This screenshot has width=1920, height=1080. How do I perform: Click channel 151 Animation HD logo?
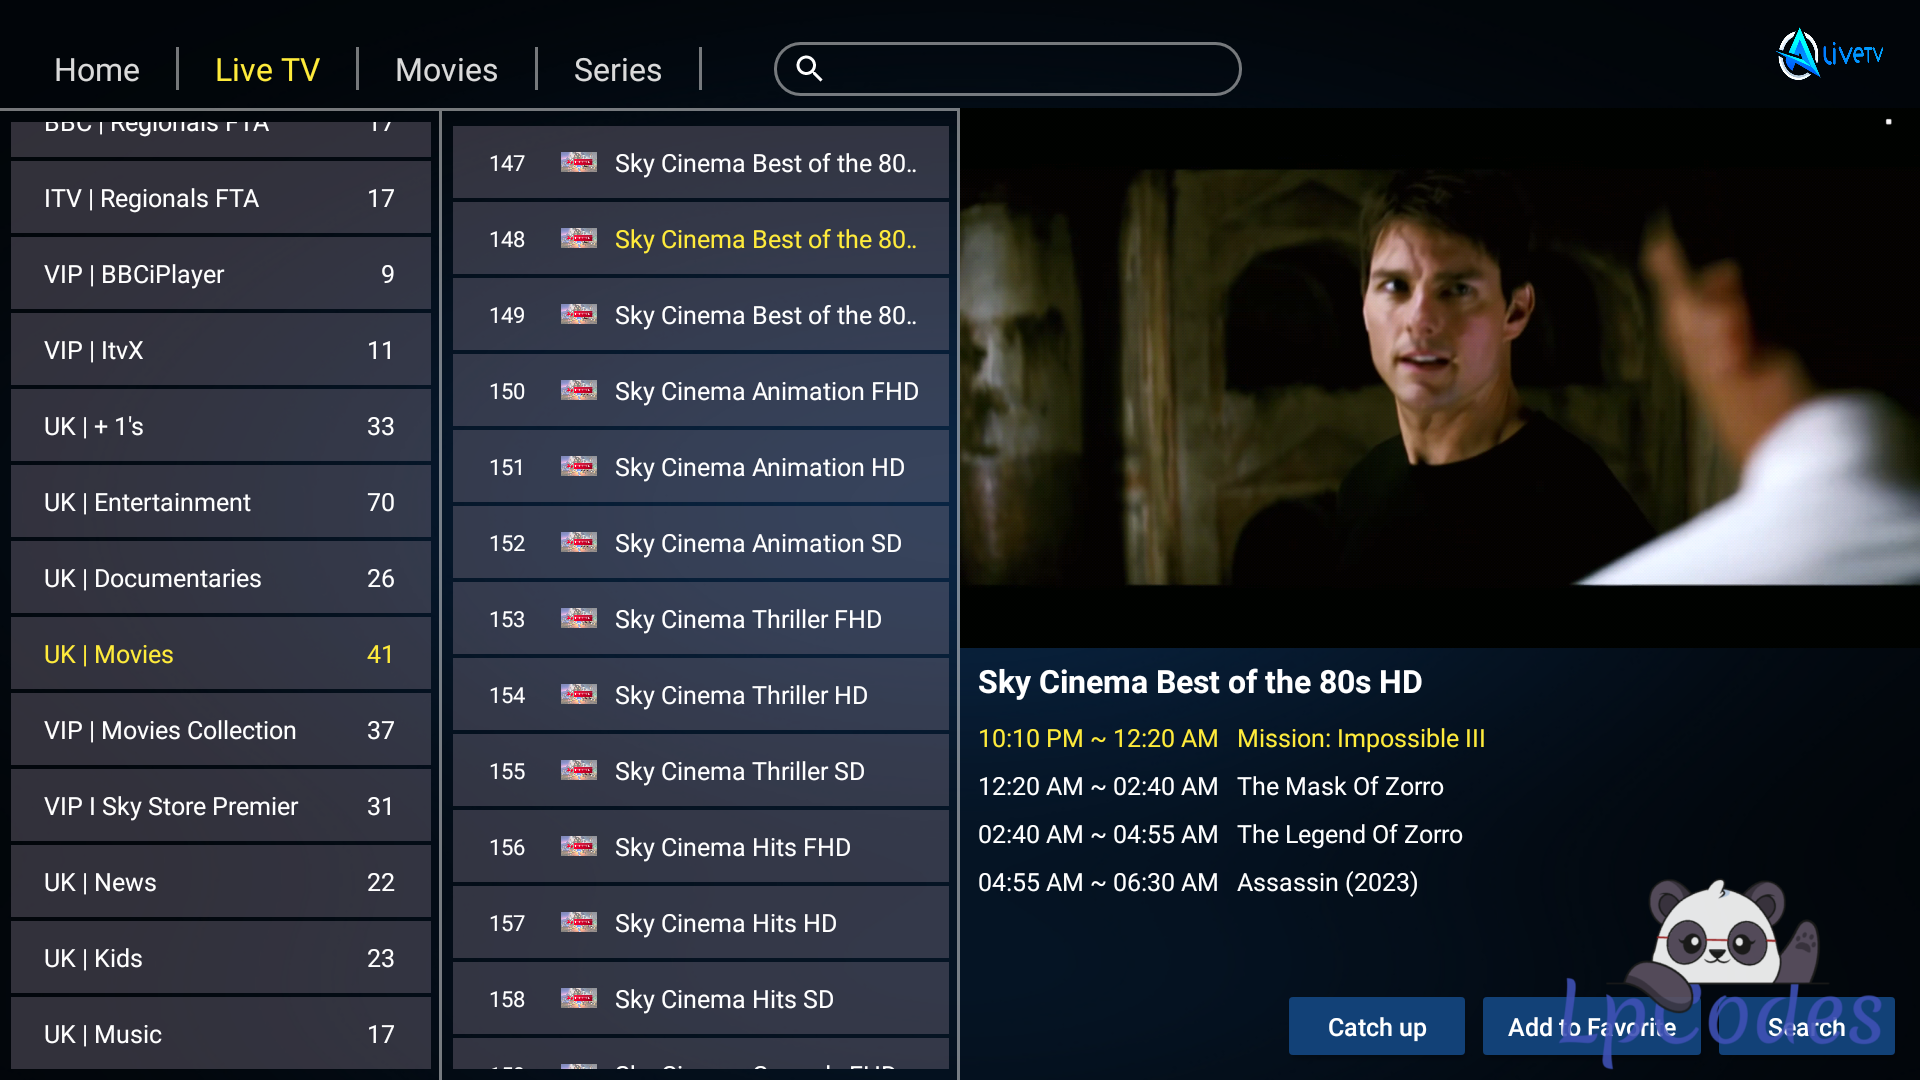pos(579,466)
